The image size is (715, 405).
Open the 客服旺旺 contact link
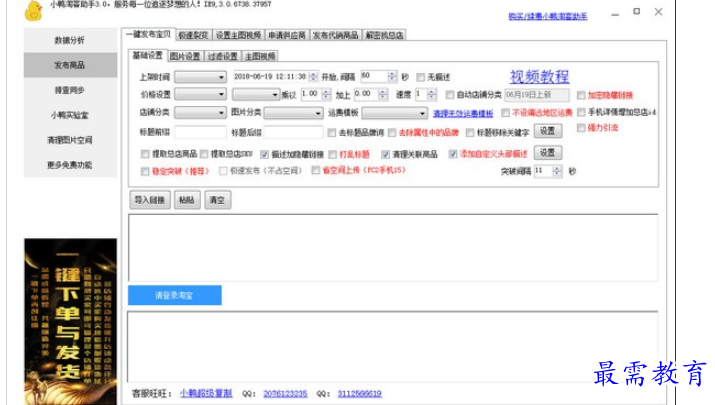pos(206,393)
